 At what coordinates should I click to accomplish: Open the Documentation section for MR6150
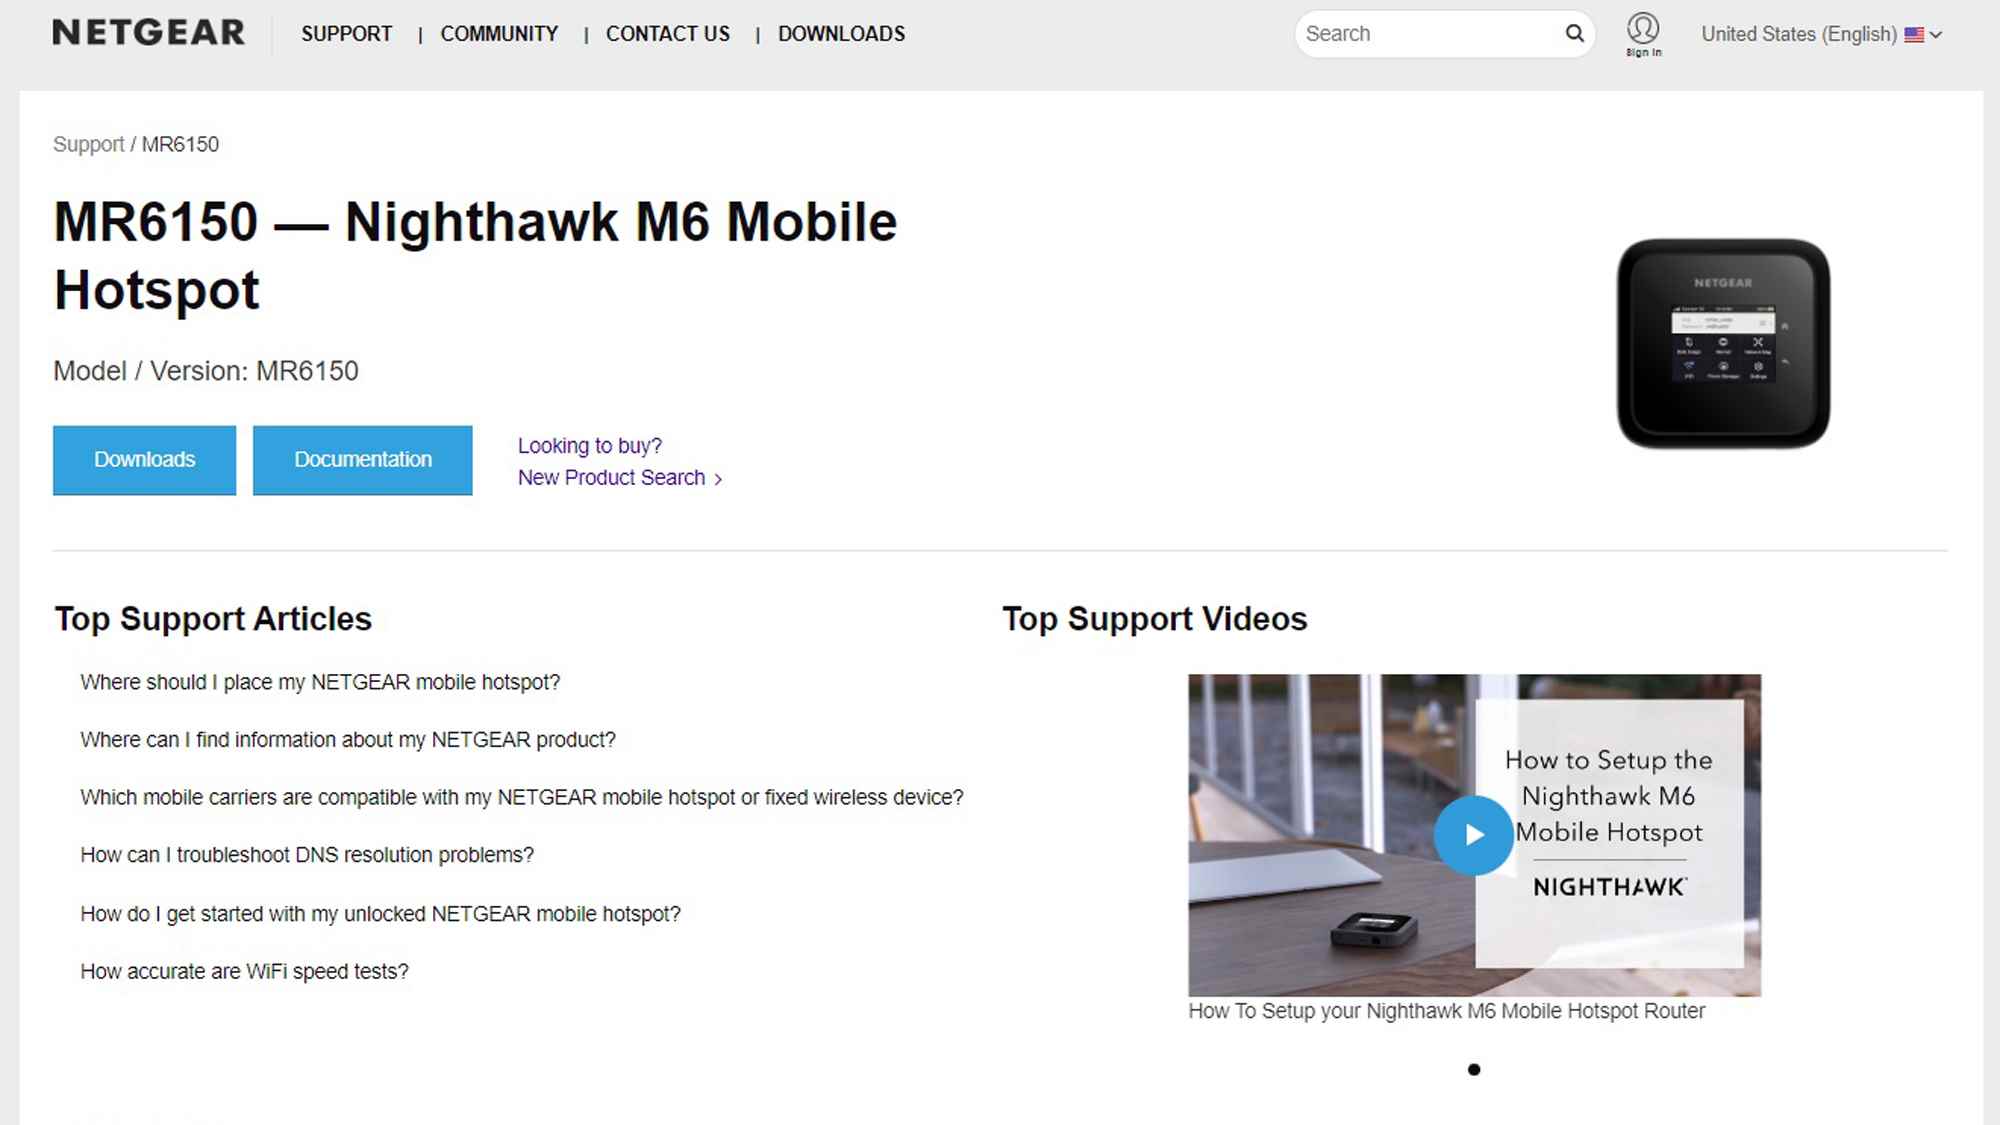pos(363,459)
